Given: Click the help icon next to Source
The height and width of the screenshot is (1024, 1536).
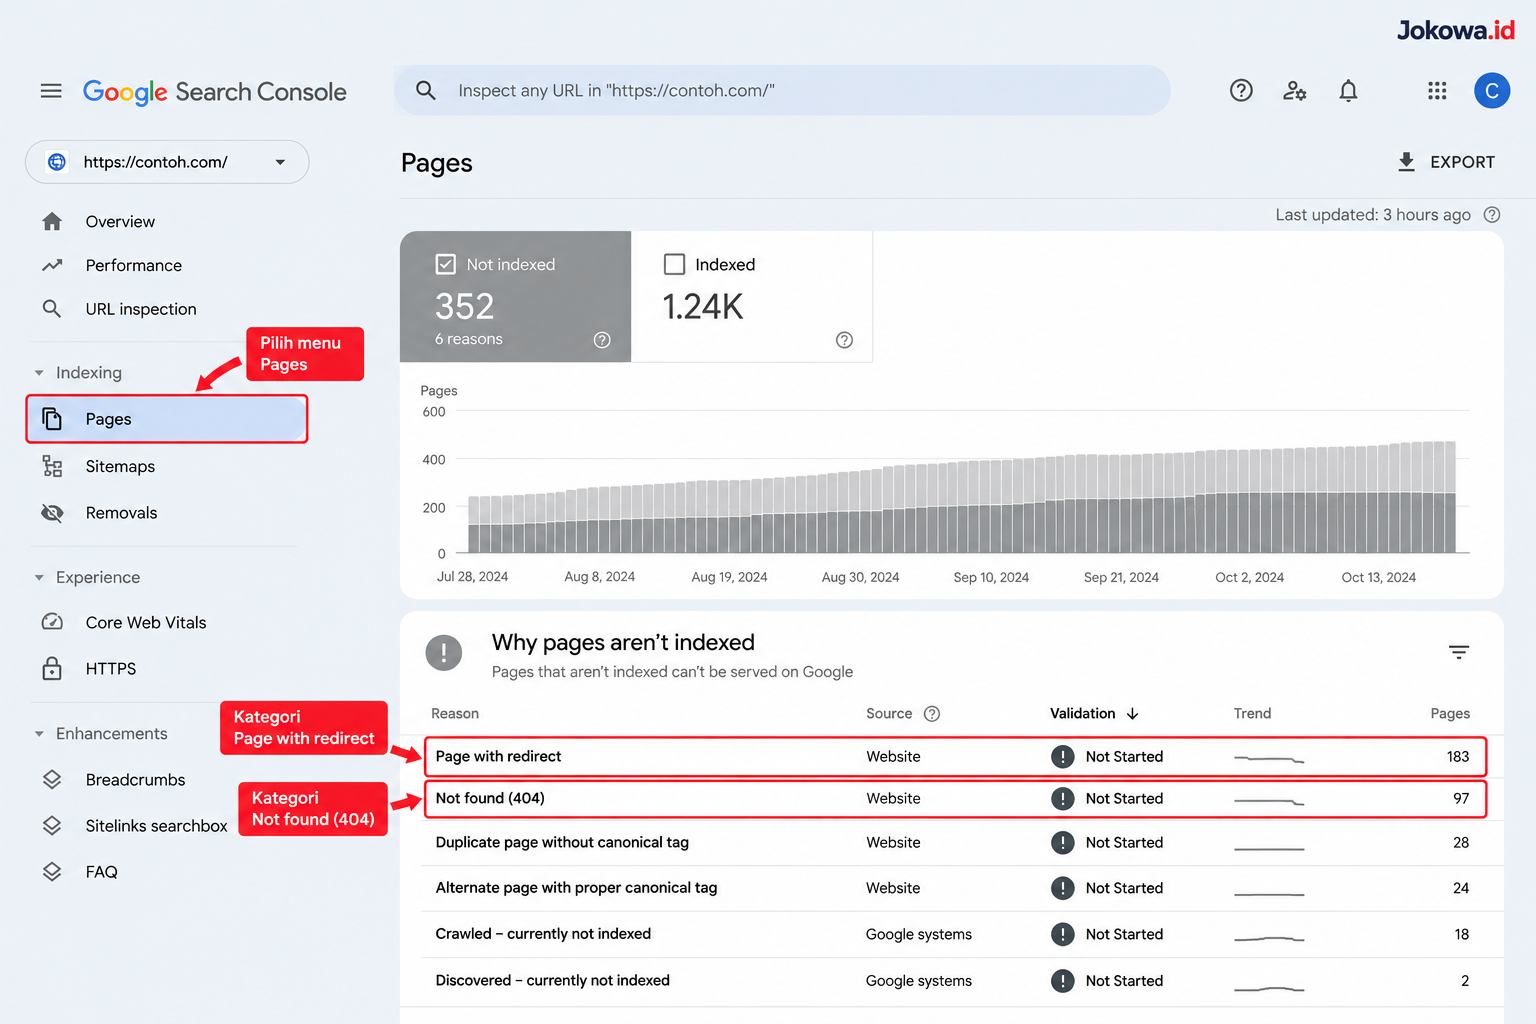Looking at the screenshot, I should pos(932,713).
